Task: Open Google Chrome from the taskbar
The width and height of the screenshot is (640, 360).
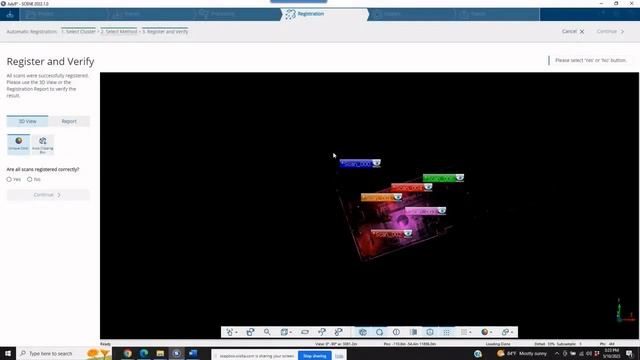Action: tap(128, 353)
